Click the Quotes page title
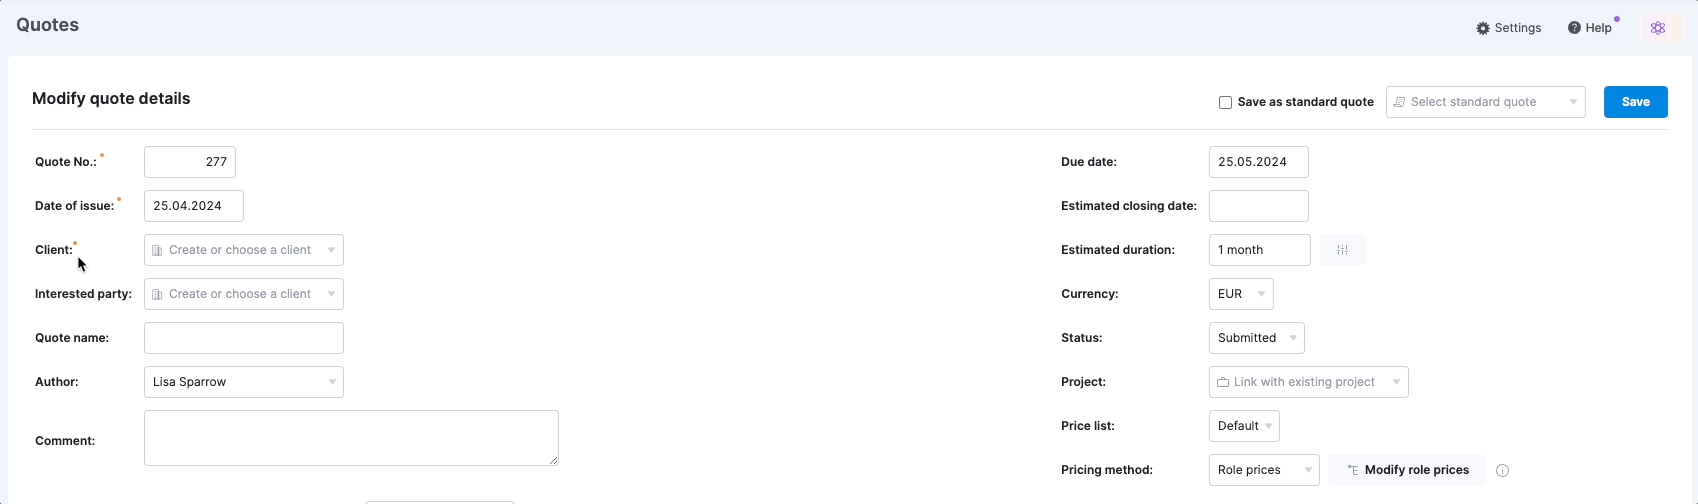Screen dimensions: 1698x504 pos(47,25)
